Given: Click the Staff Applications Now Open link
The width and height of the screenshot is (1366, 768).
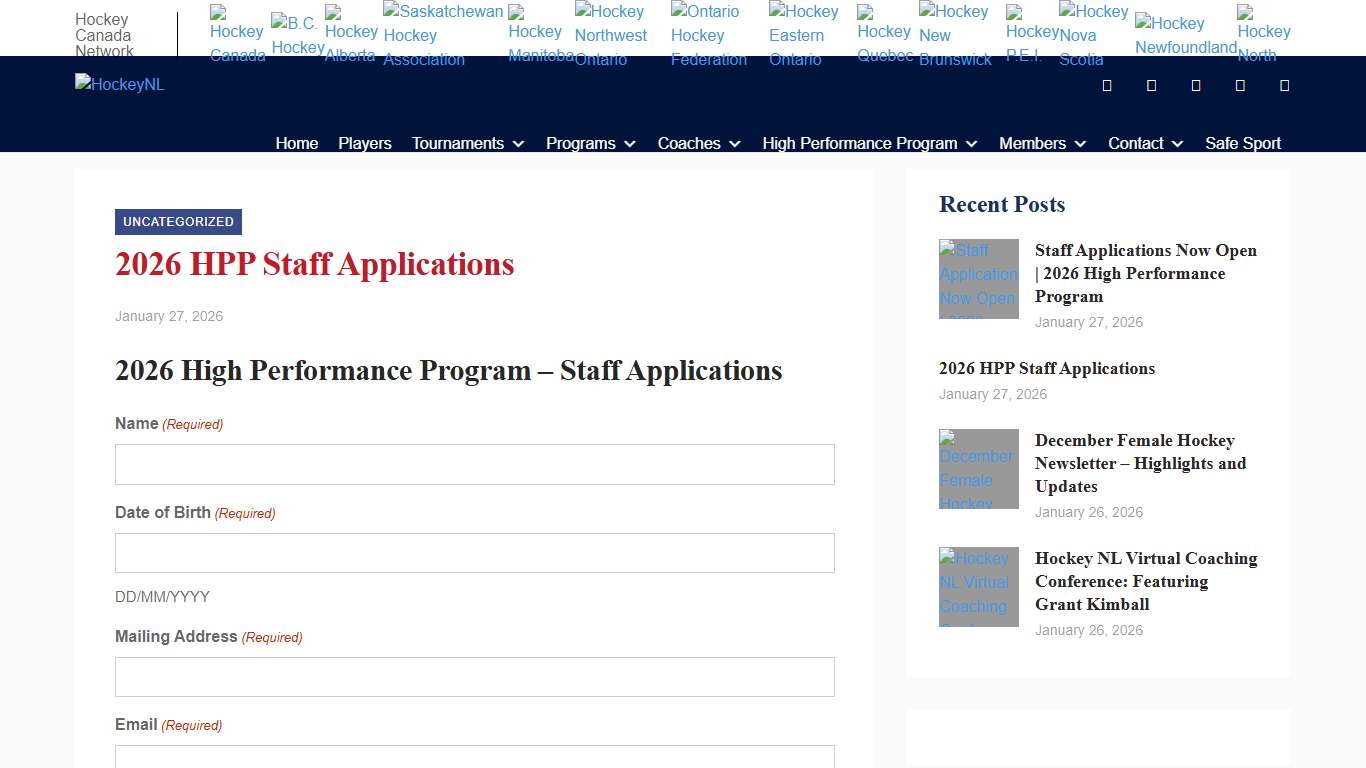Looking at the screenshot, I should coord(1145,273).
